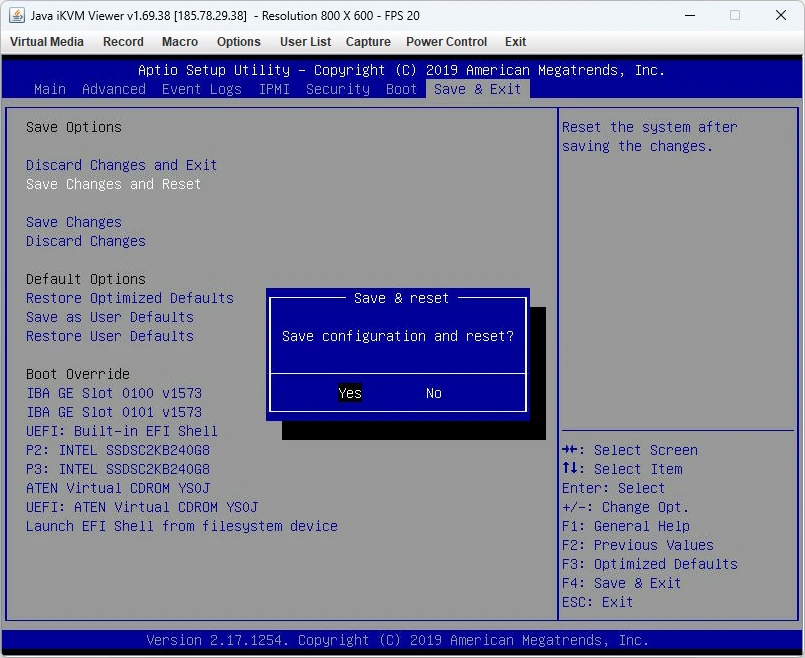The width and height of the screenshot is (805, 658).
Task: Choose No in Save & reset dialog
Action: [x=433, y=393]
